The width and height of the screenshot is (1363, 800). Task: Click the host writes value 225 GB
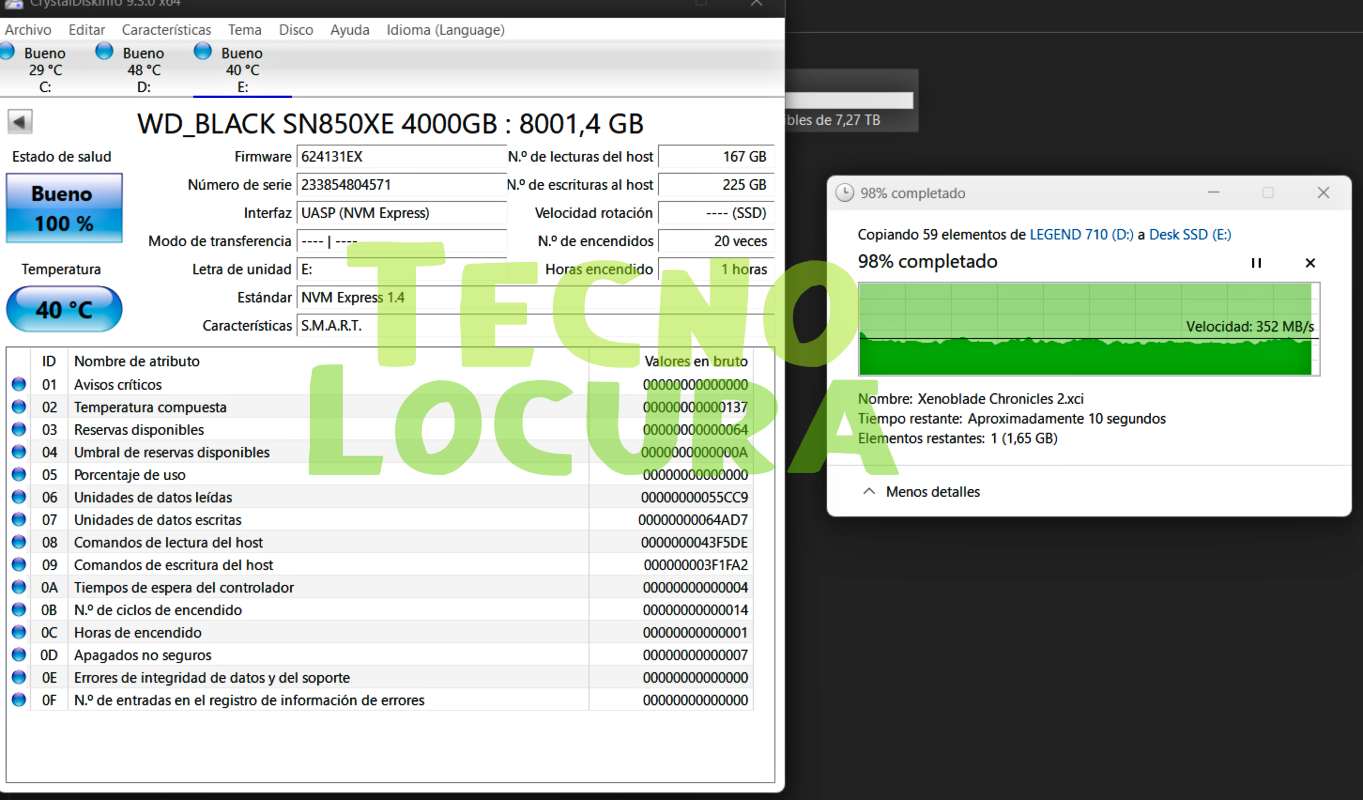click(716, 185)
